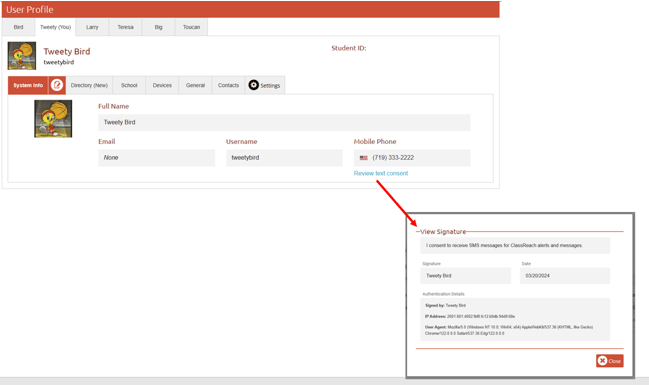
Task: Go to the Contacts tab
Action: click(x=228, y=85)
